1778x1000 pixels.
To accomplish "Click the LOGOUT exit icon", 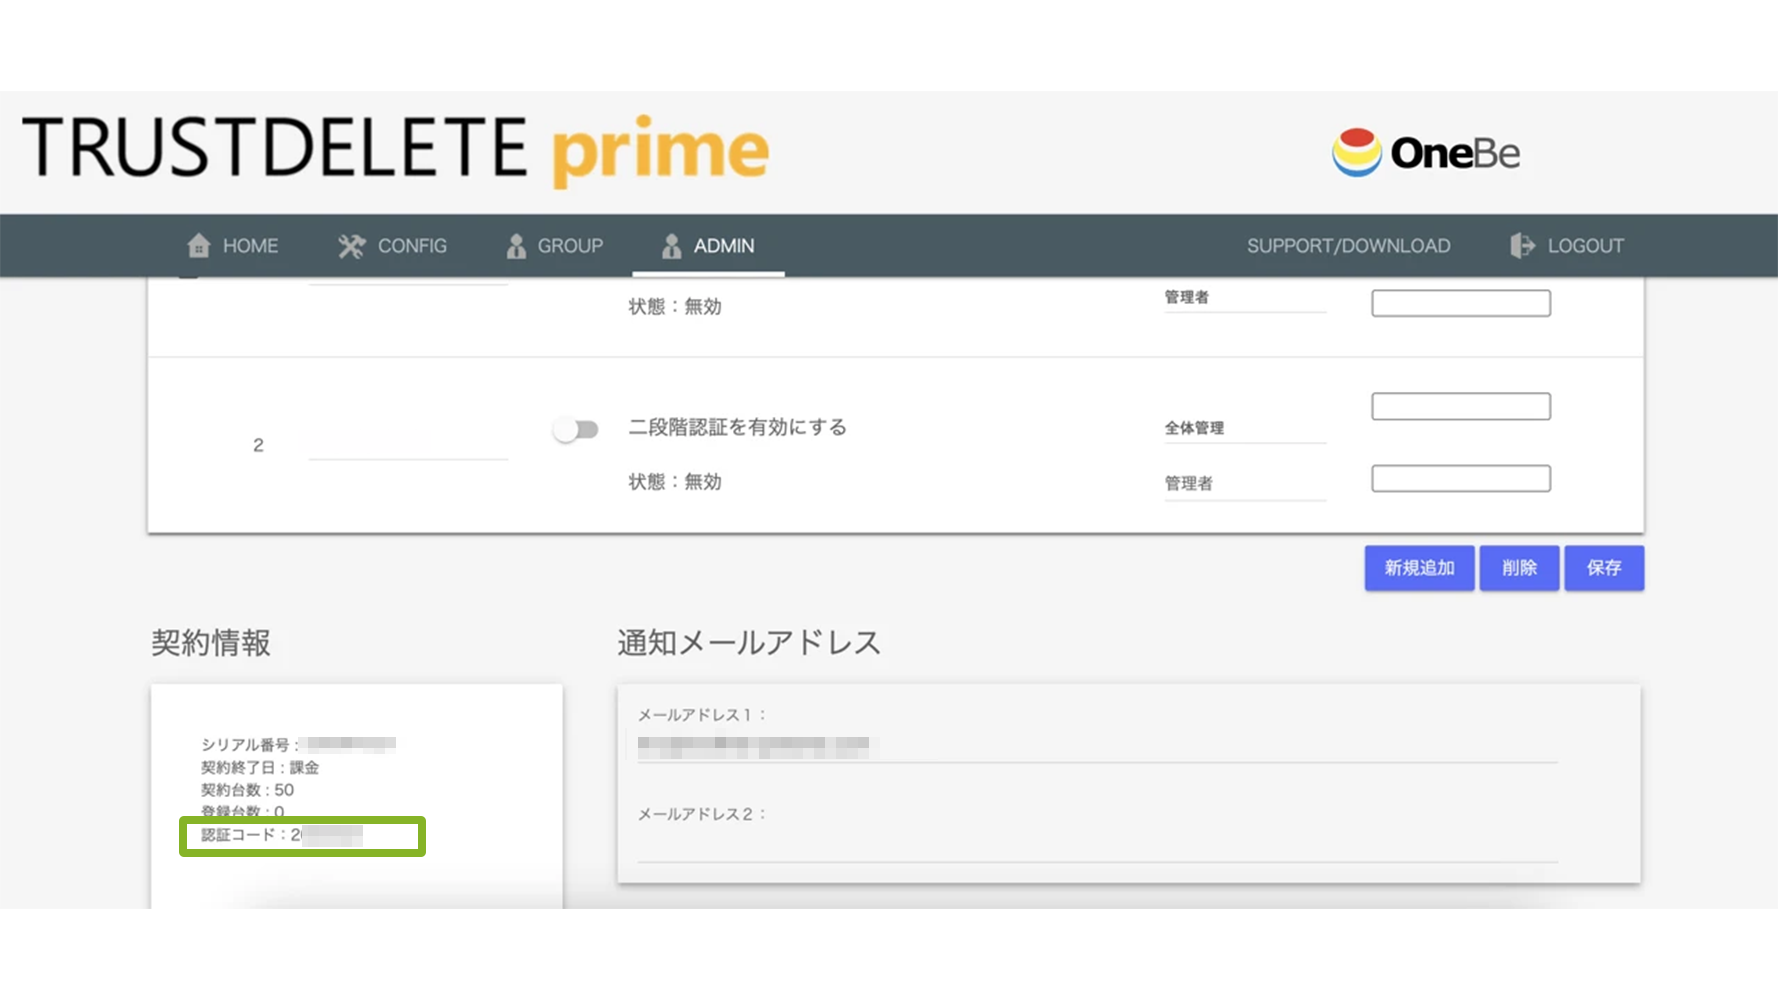I will [1522, 245].
